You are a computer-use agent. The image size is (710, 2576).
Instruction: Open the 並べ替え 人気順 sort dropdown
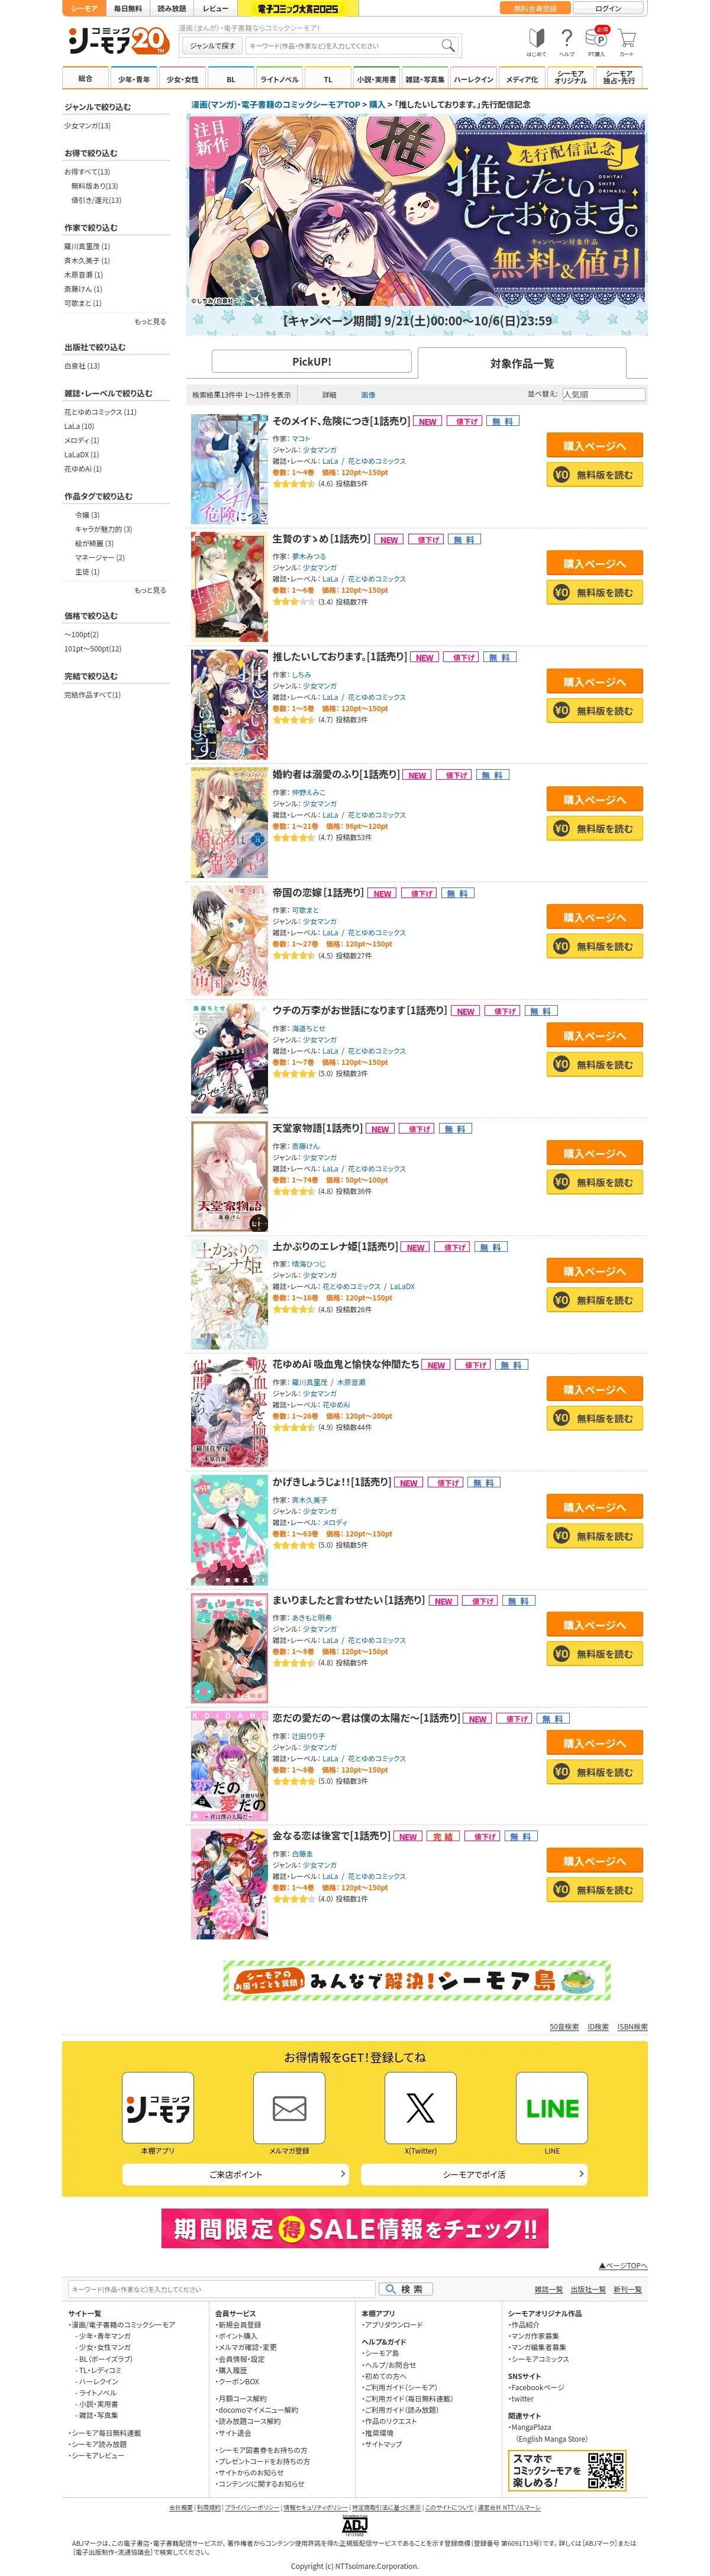[x=603, y=395]
